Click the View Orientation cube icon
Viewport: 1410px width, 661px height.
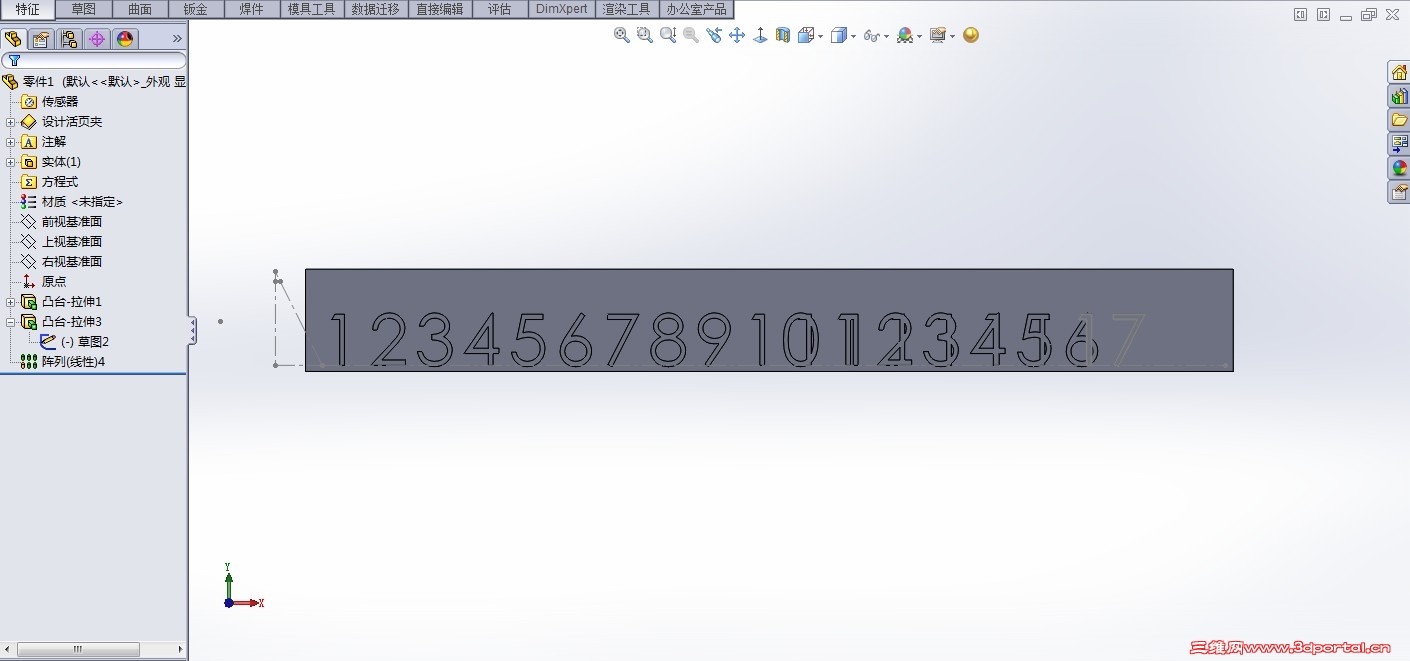(805, 35)
